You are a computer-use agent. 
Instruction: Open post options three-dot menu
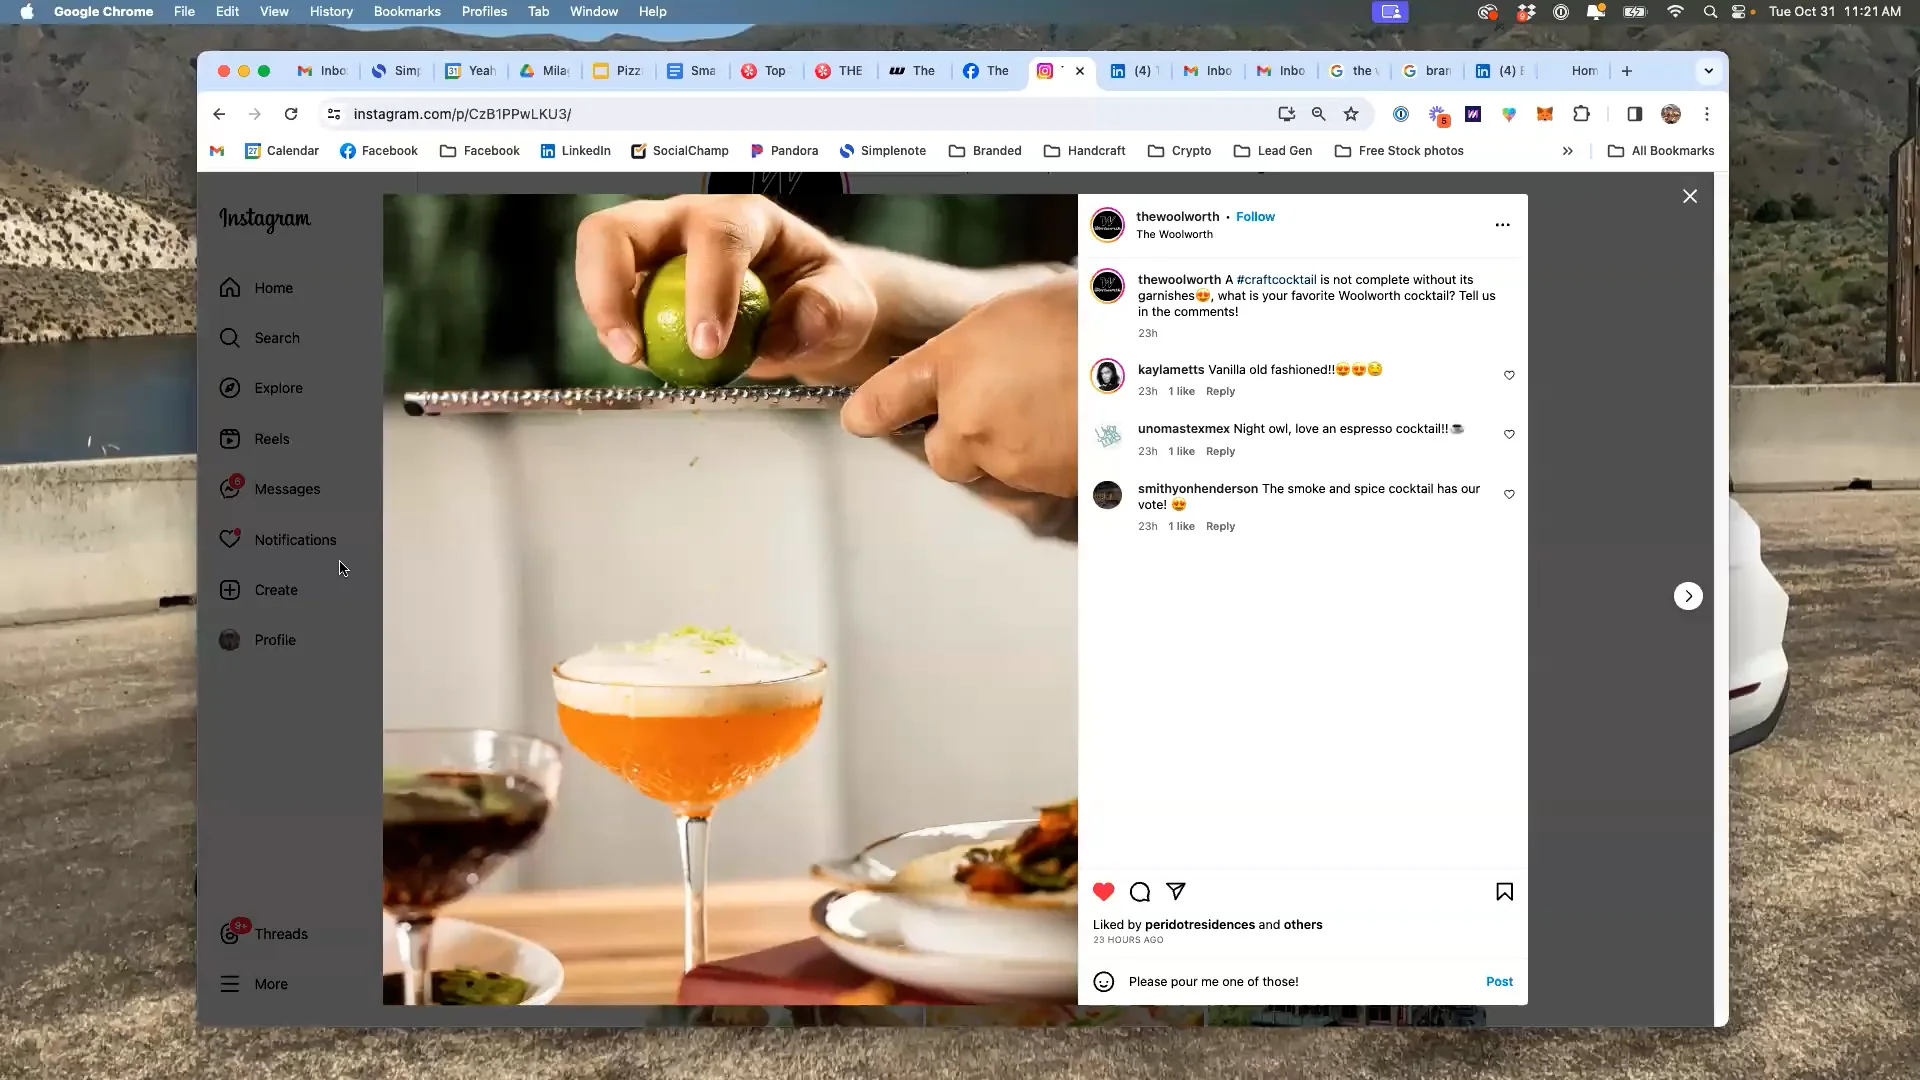1502,225
